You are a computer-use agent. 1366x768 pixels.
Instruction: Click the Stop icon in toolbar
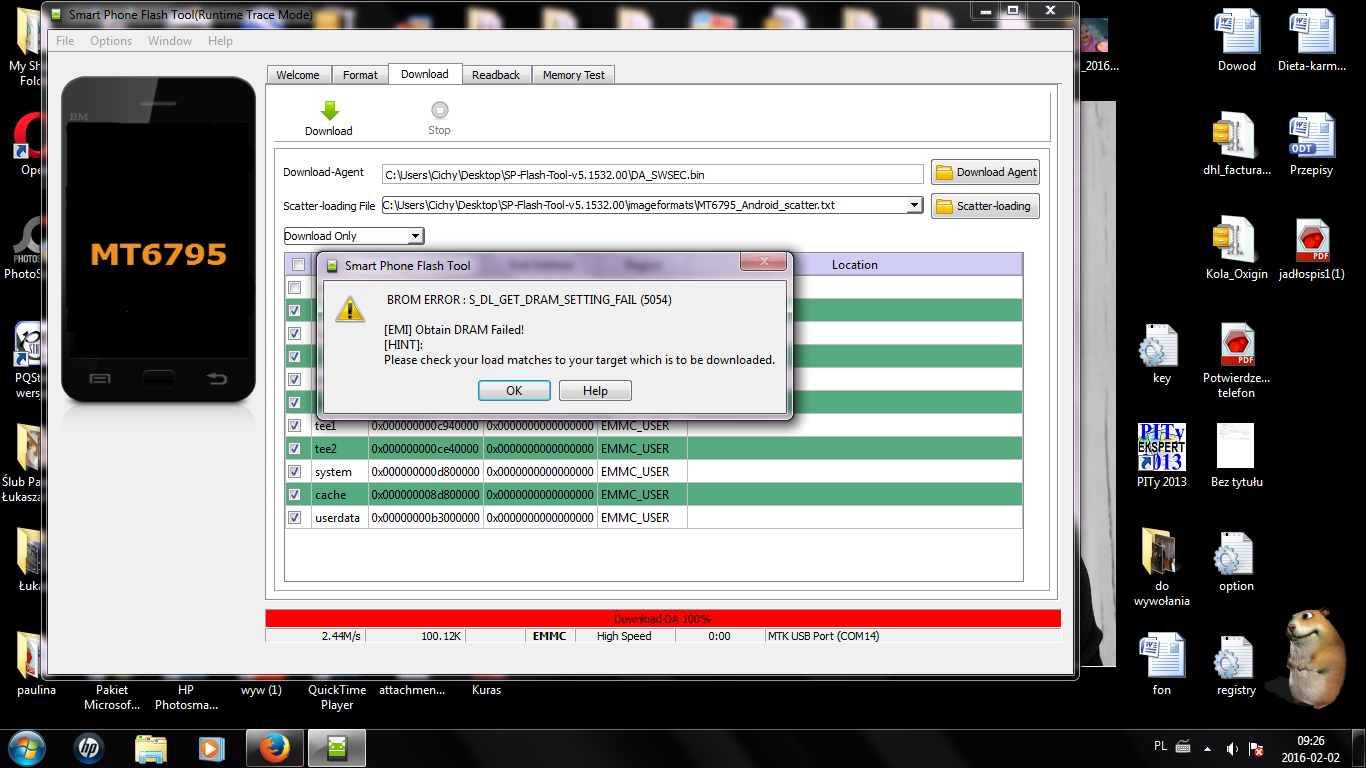click(439, 110)
